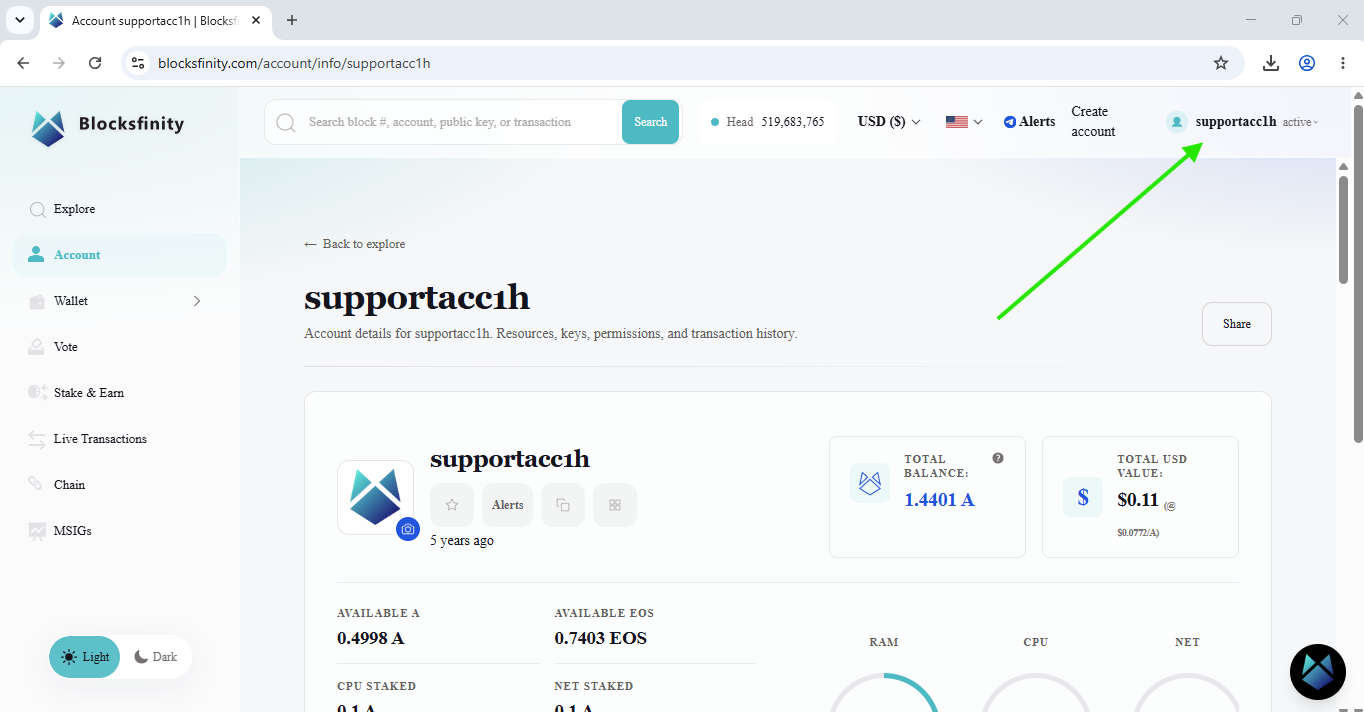Click the floating Blocksfinity chat icon

click(1318, 672)
